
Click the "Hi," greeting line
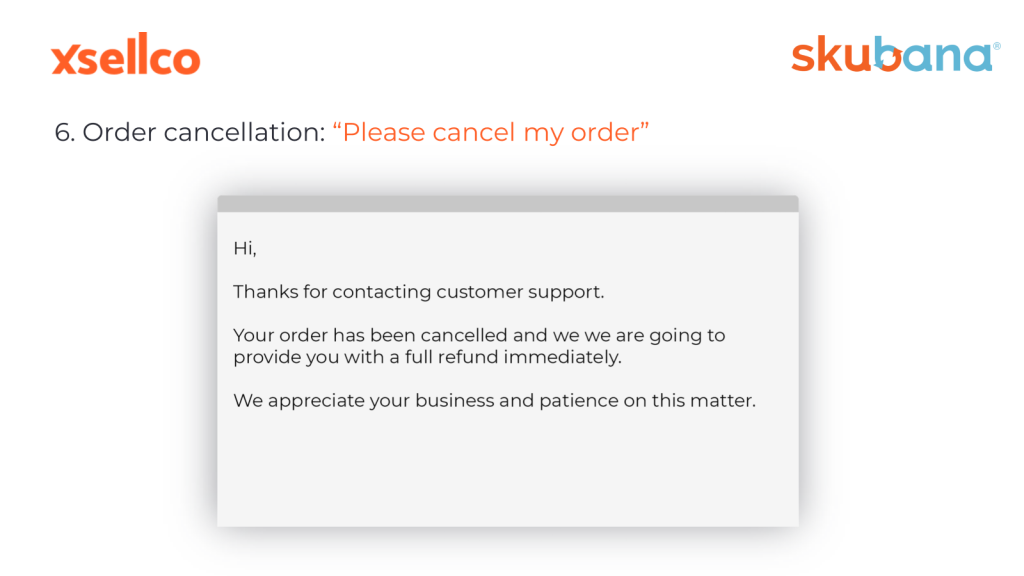tap(245, 248)
